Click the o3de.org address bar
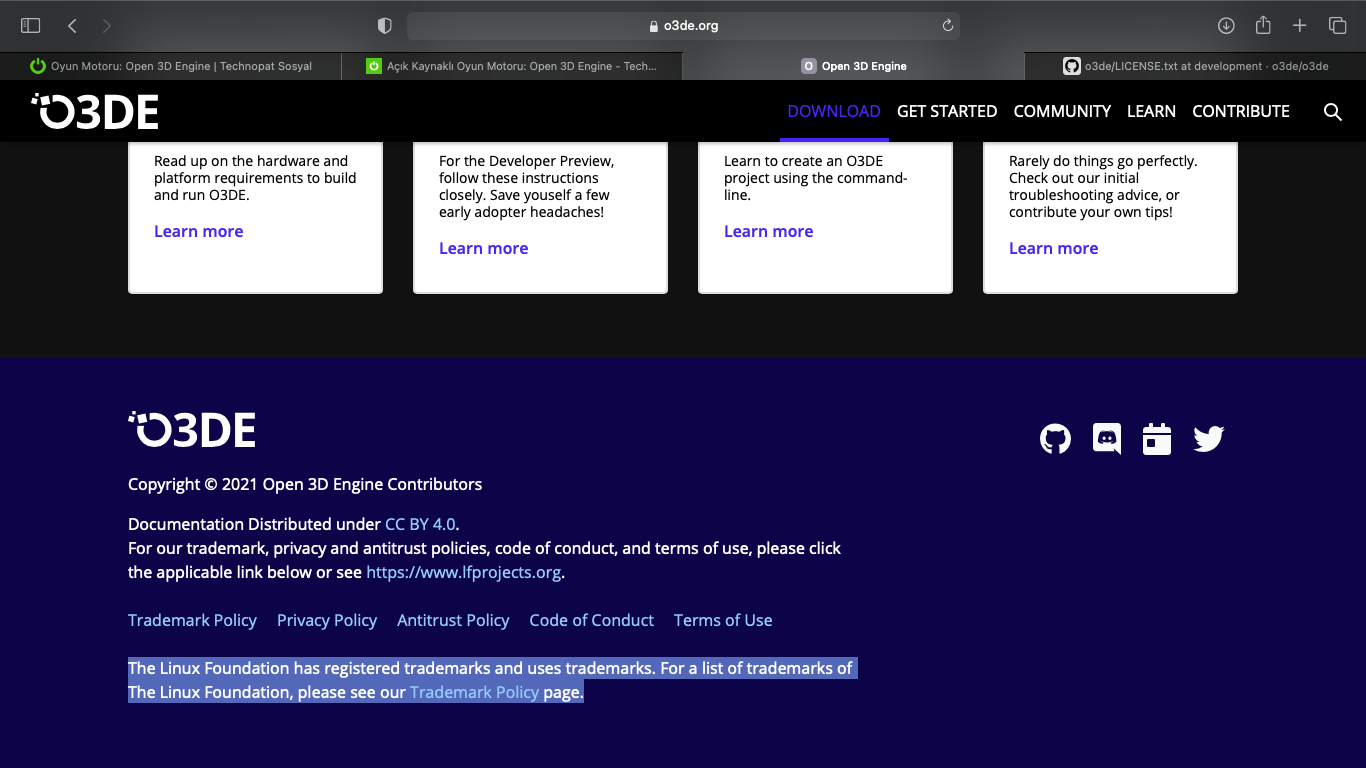This screenshot has height=768, width=1366. (683, 26)
